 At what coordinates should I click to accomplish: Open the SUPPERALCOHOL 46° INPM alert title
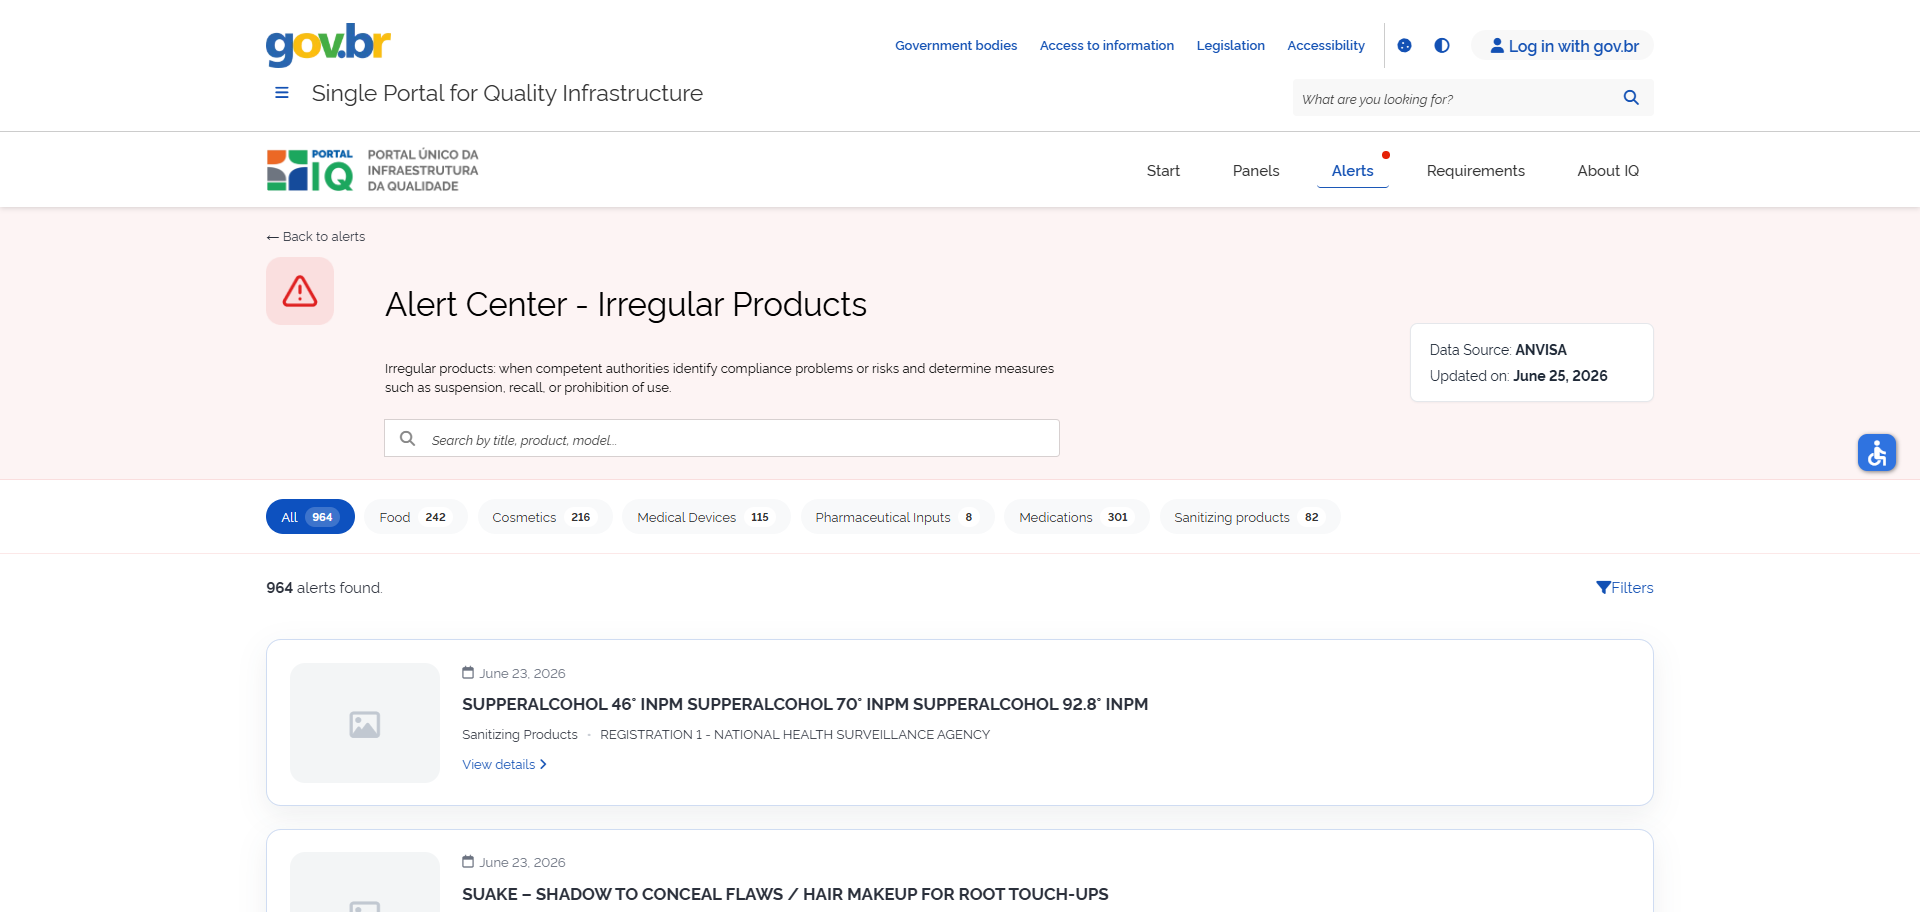[805, 704]
